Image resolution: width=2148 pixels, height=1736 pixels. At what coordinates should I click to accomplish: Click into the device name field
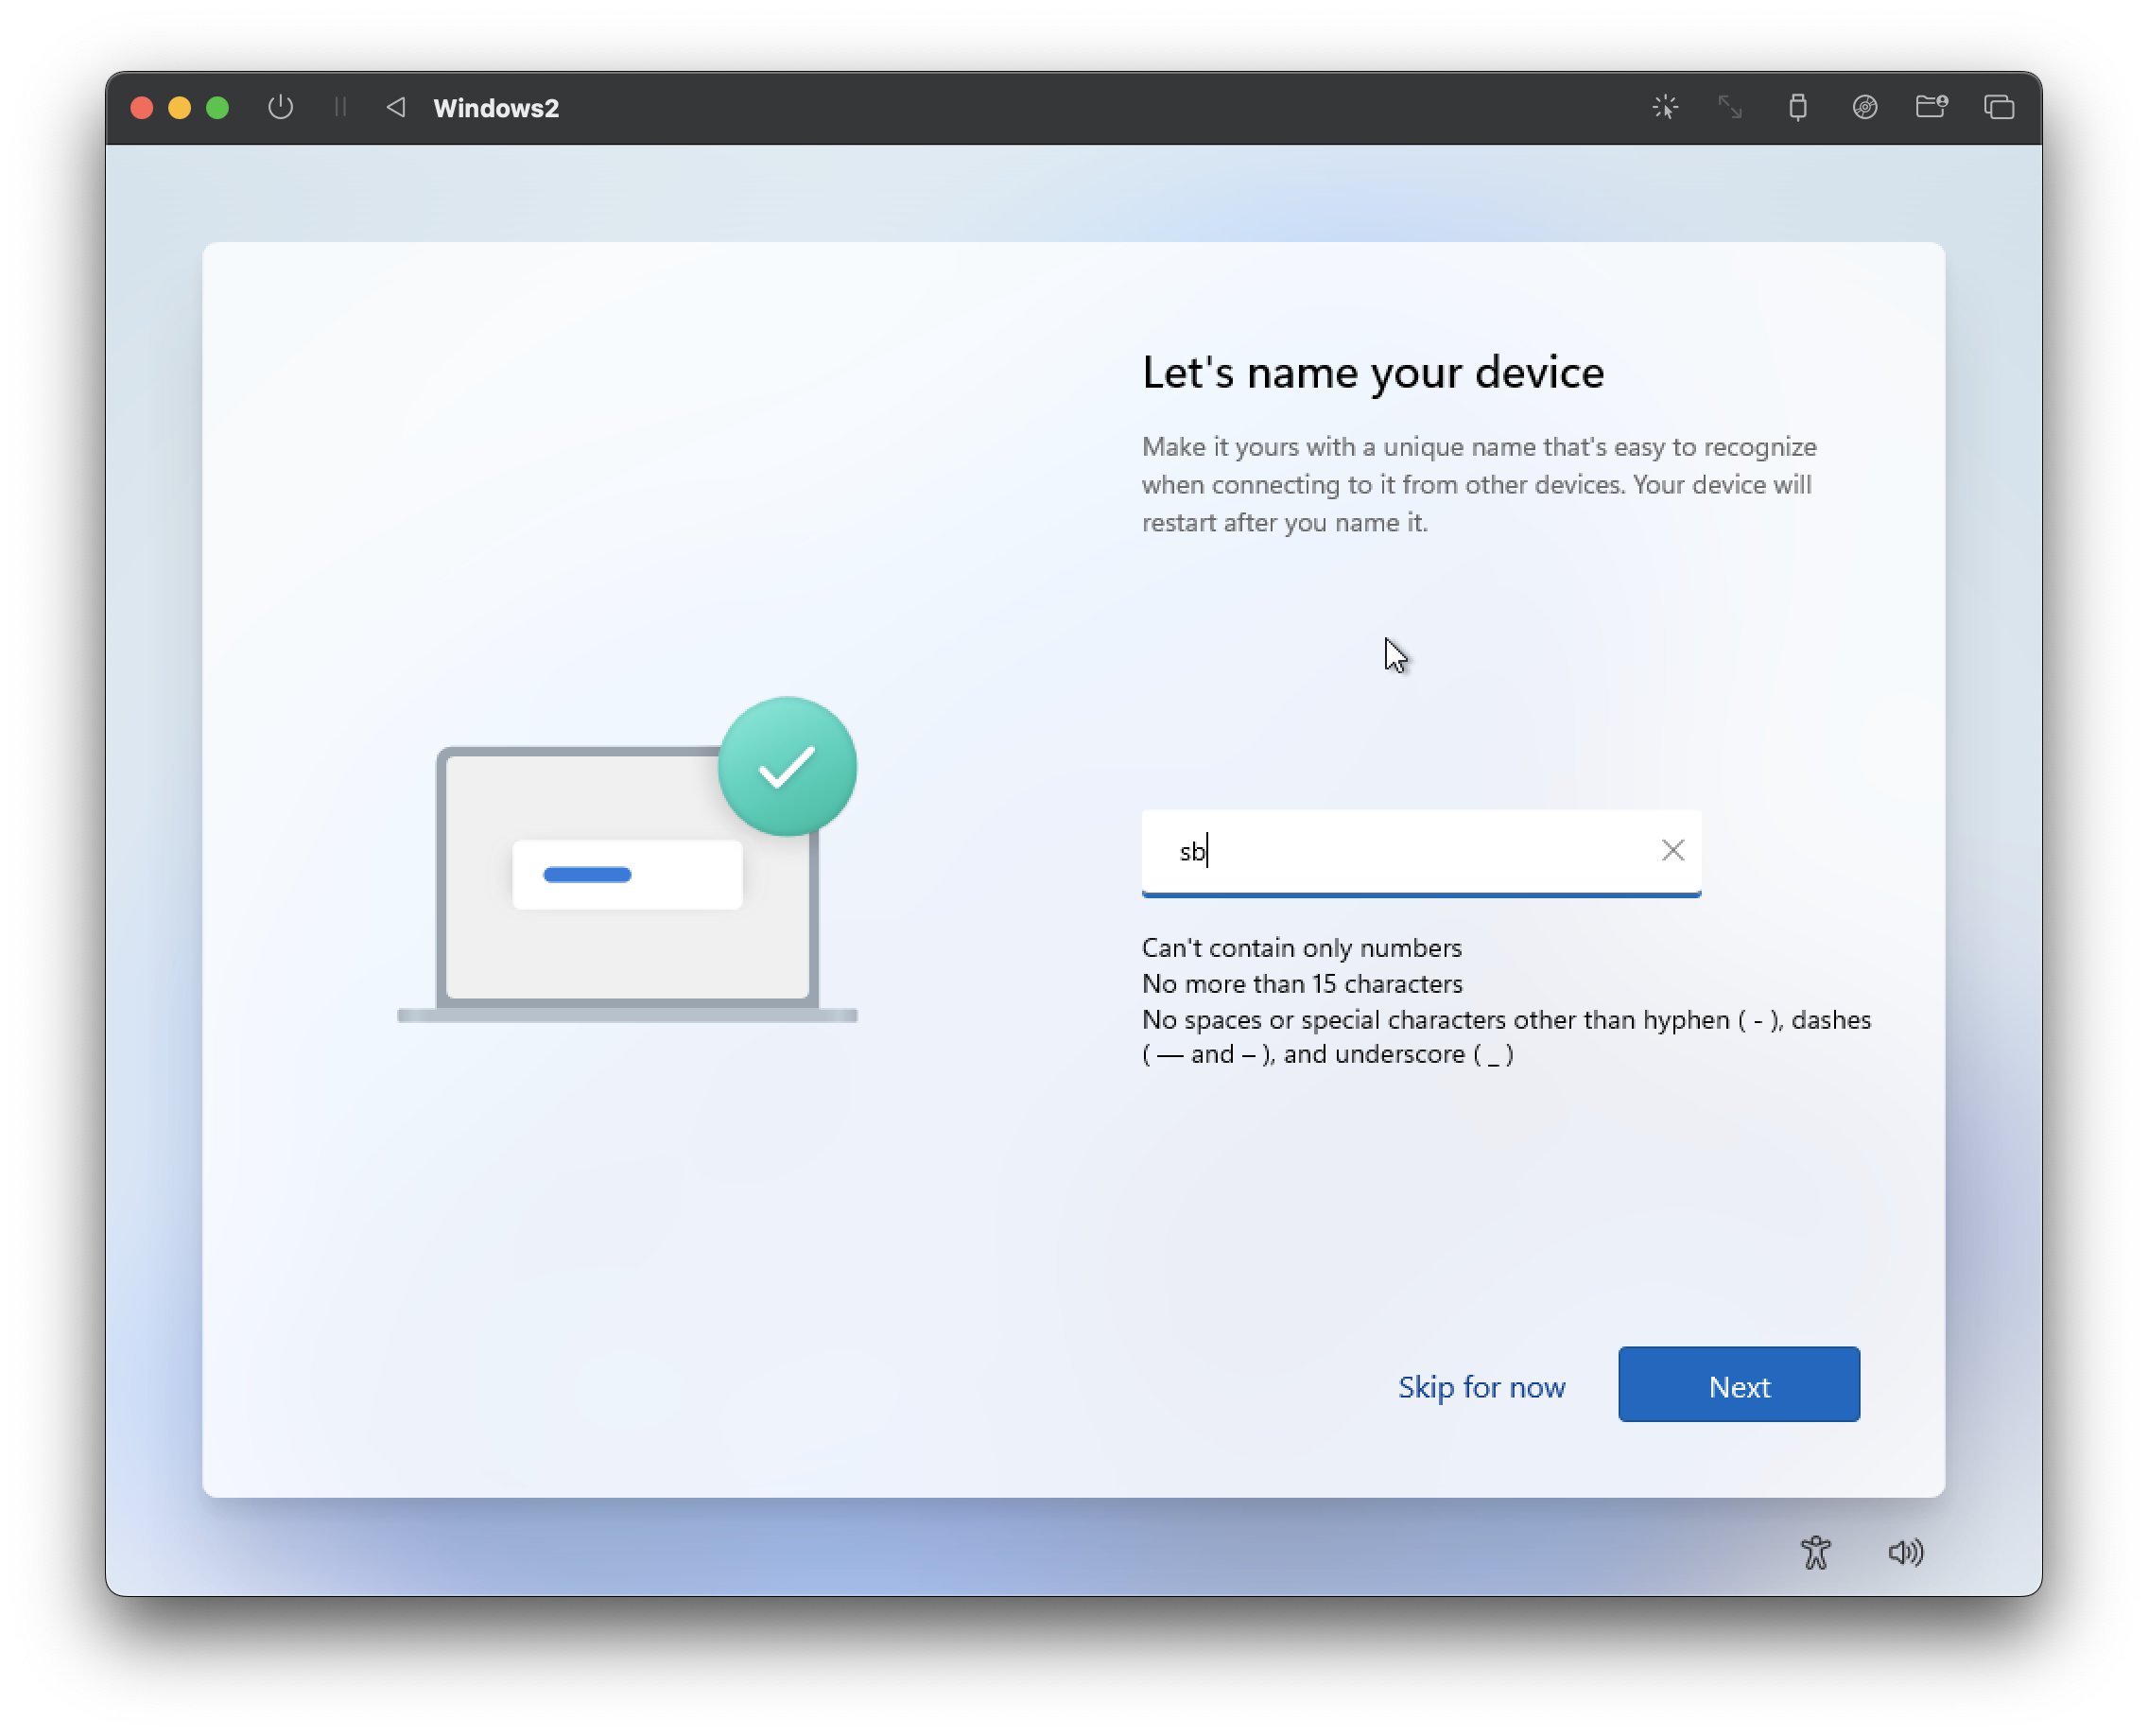[x=1400, y=851]
